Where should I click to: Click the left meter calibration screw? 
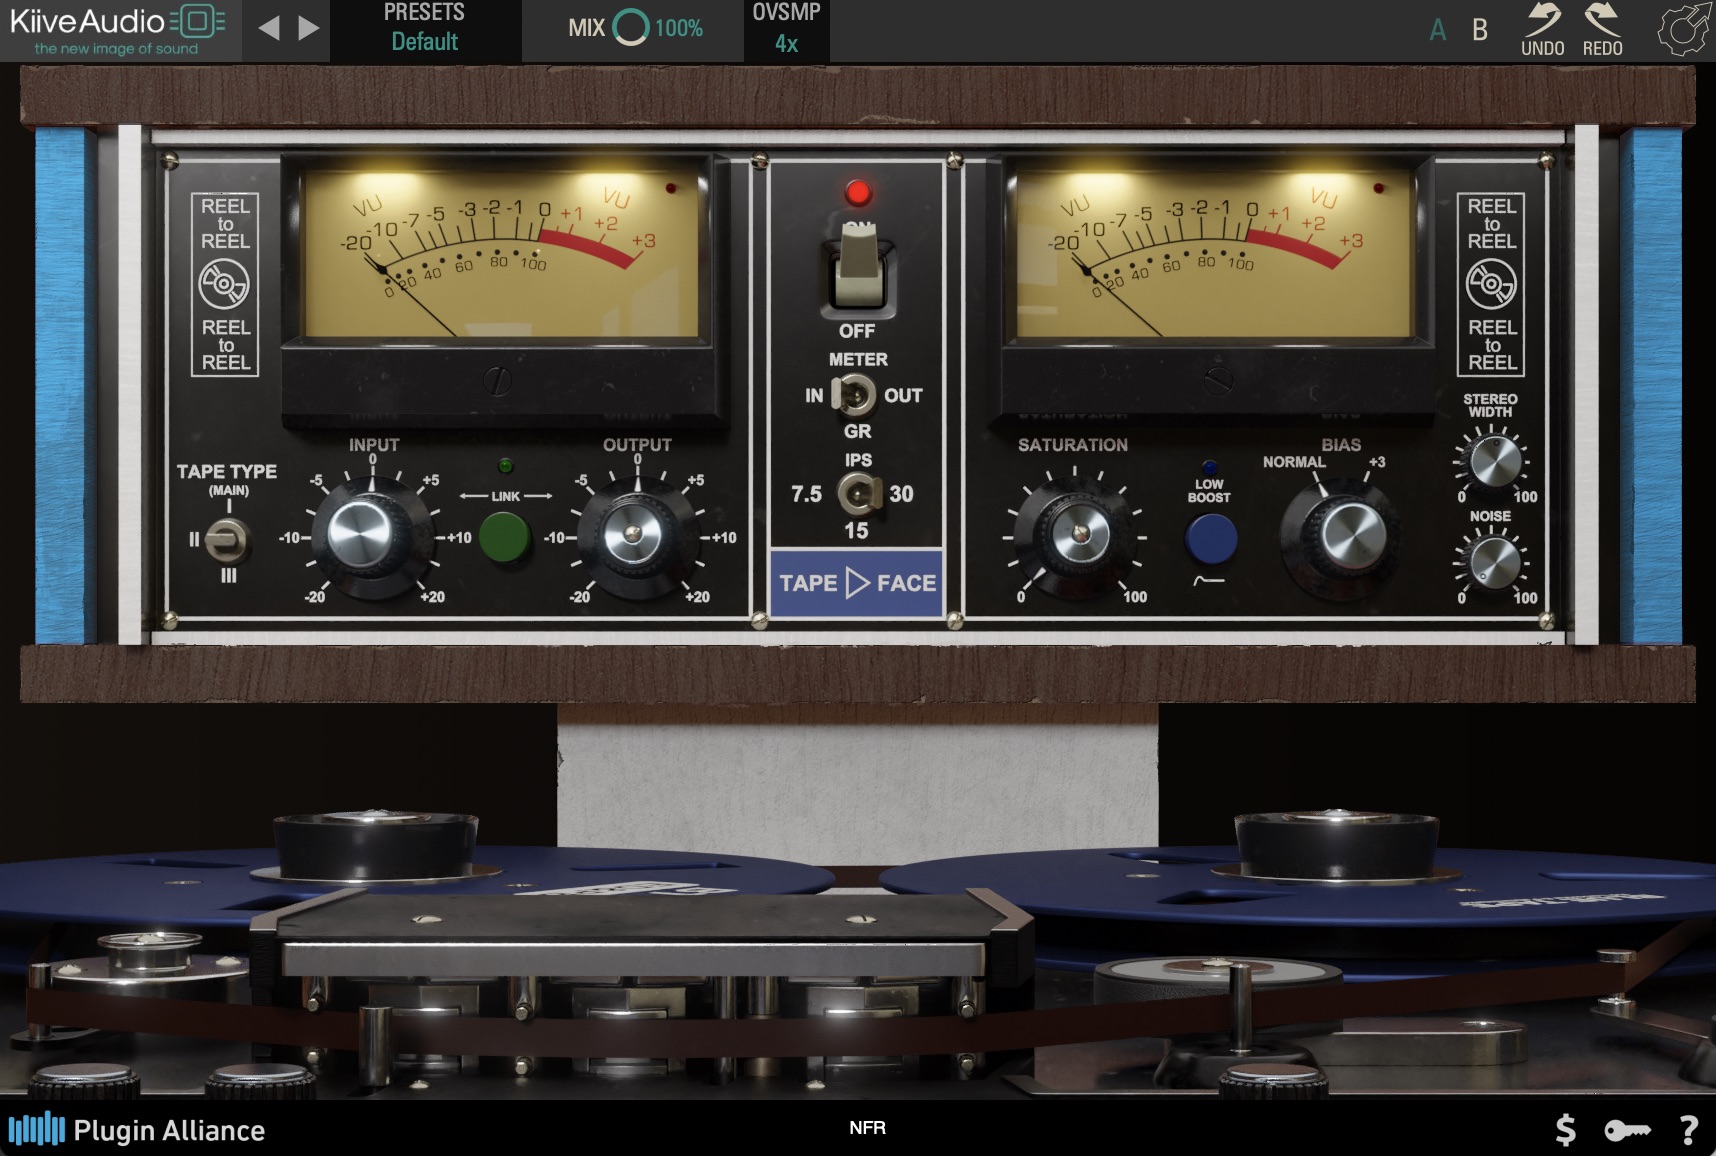[497, 380]
